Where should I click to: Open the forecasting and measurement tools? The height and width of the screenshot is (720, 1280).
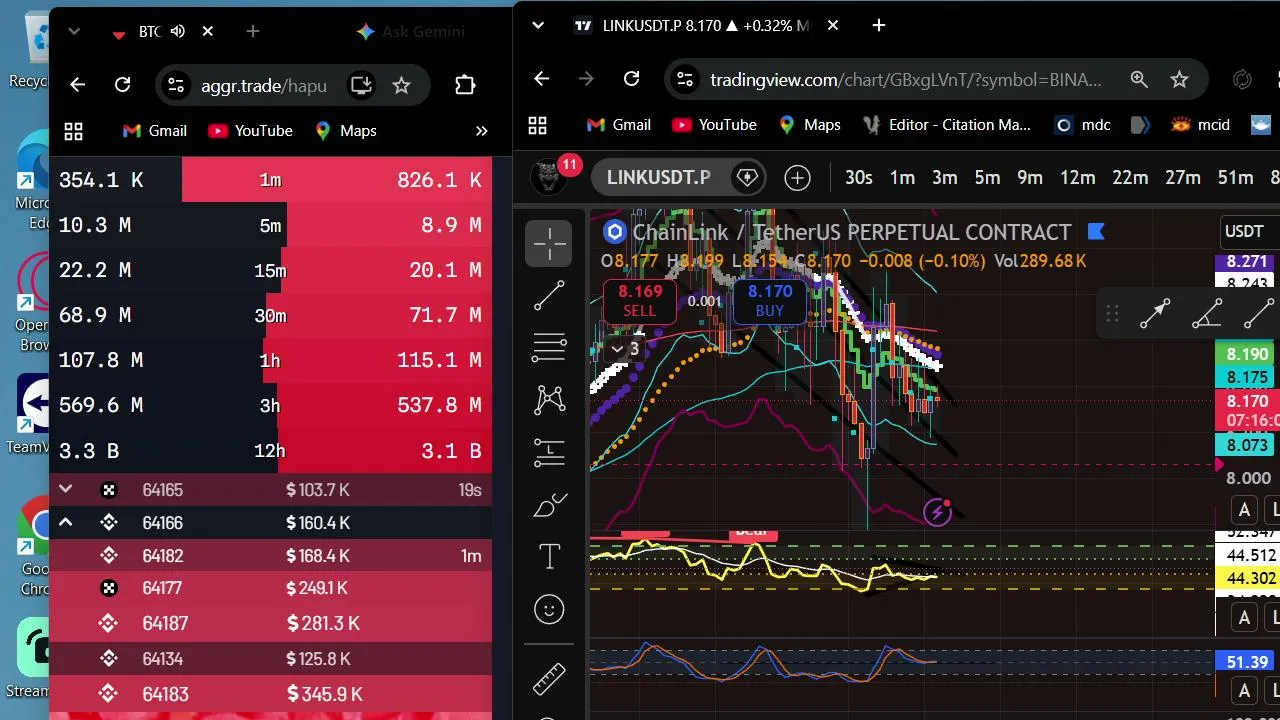point(549,452)
